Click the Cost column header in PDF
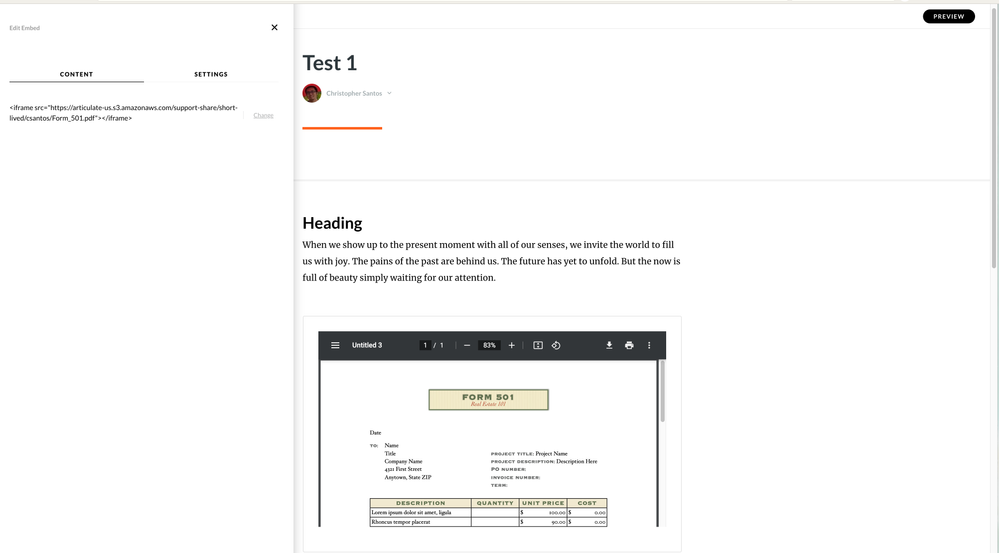999x553 pixels. pos(587,503)
